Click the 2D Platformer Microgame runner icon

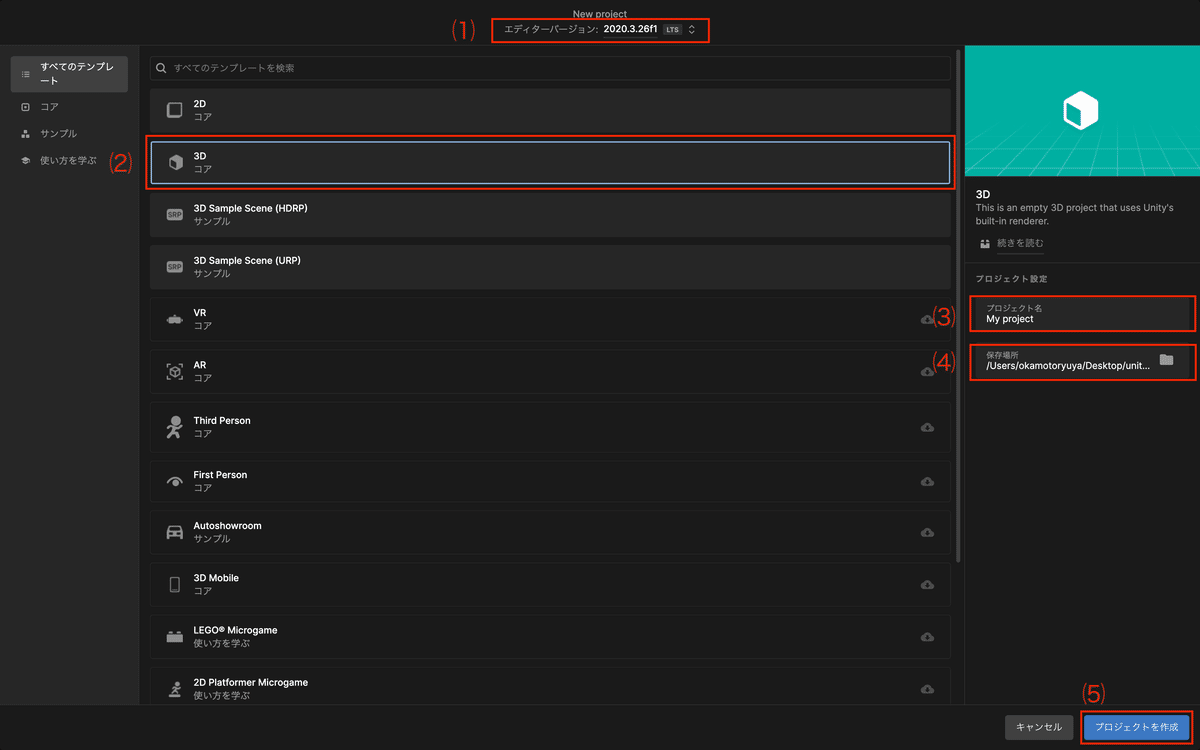tap(175, 688)
